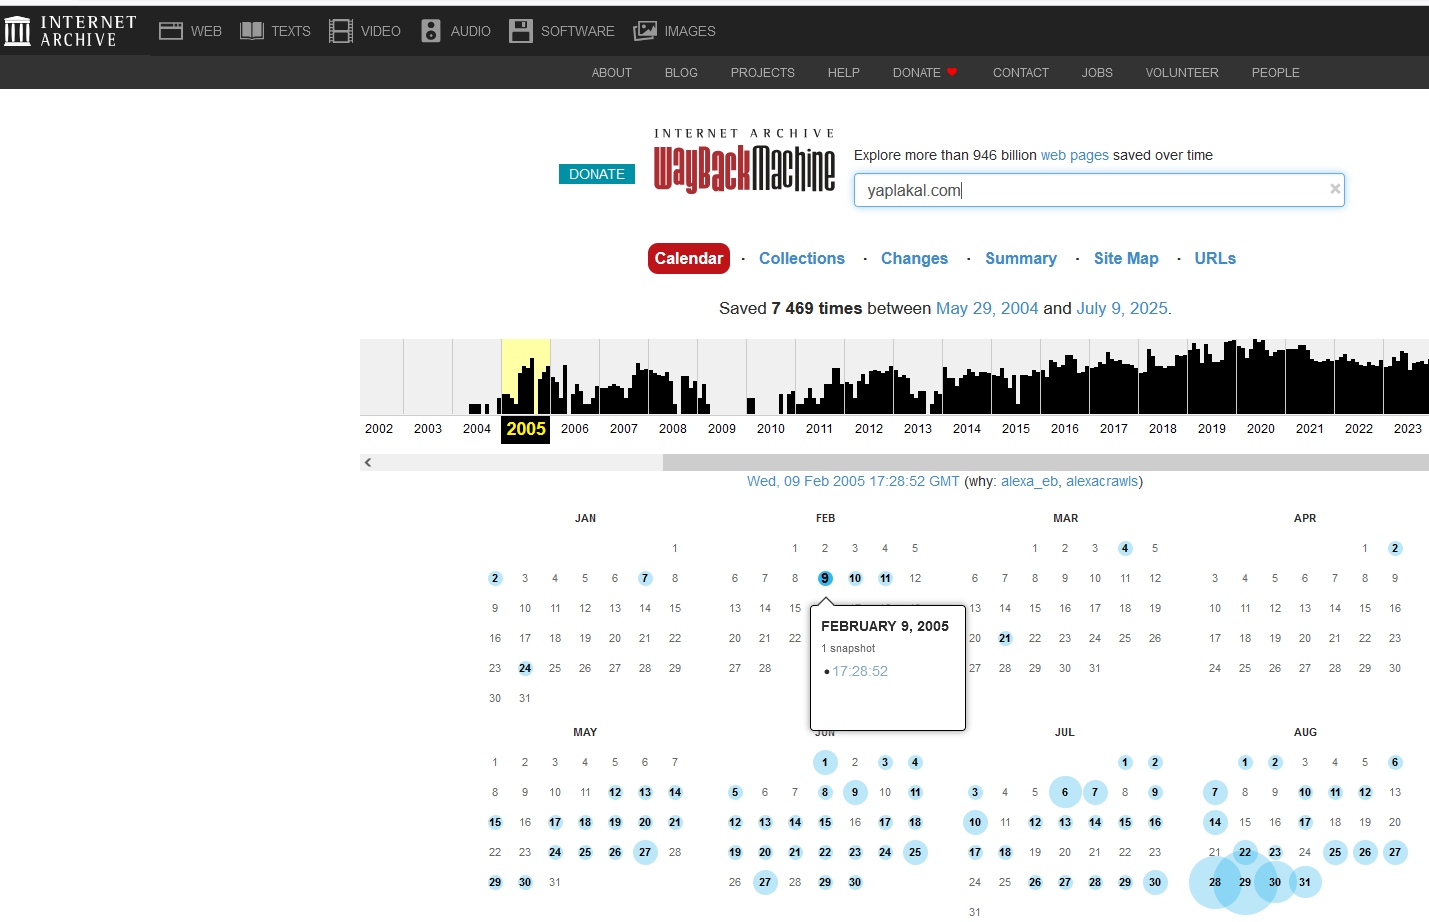Open the Blog menu item
This screenshot has height=922, width=1429.
tap(681, 73)
